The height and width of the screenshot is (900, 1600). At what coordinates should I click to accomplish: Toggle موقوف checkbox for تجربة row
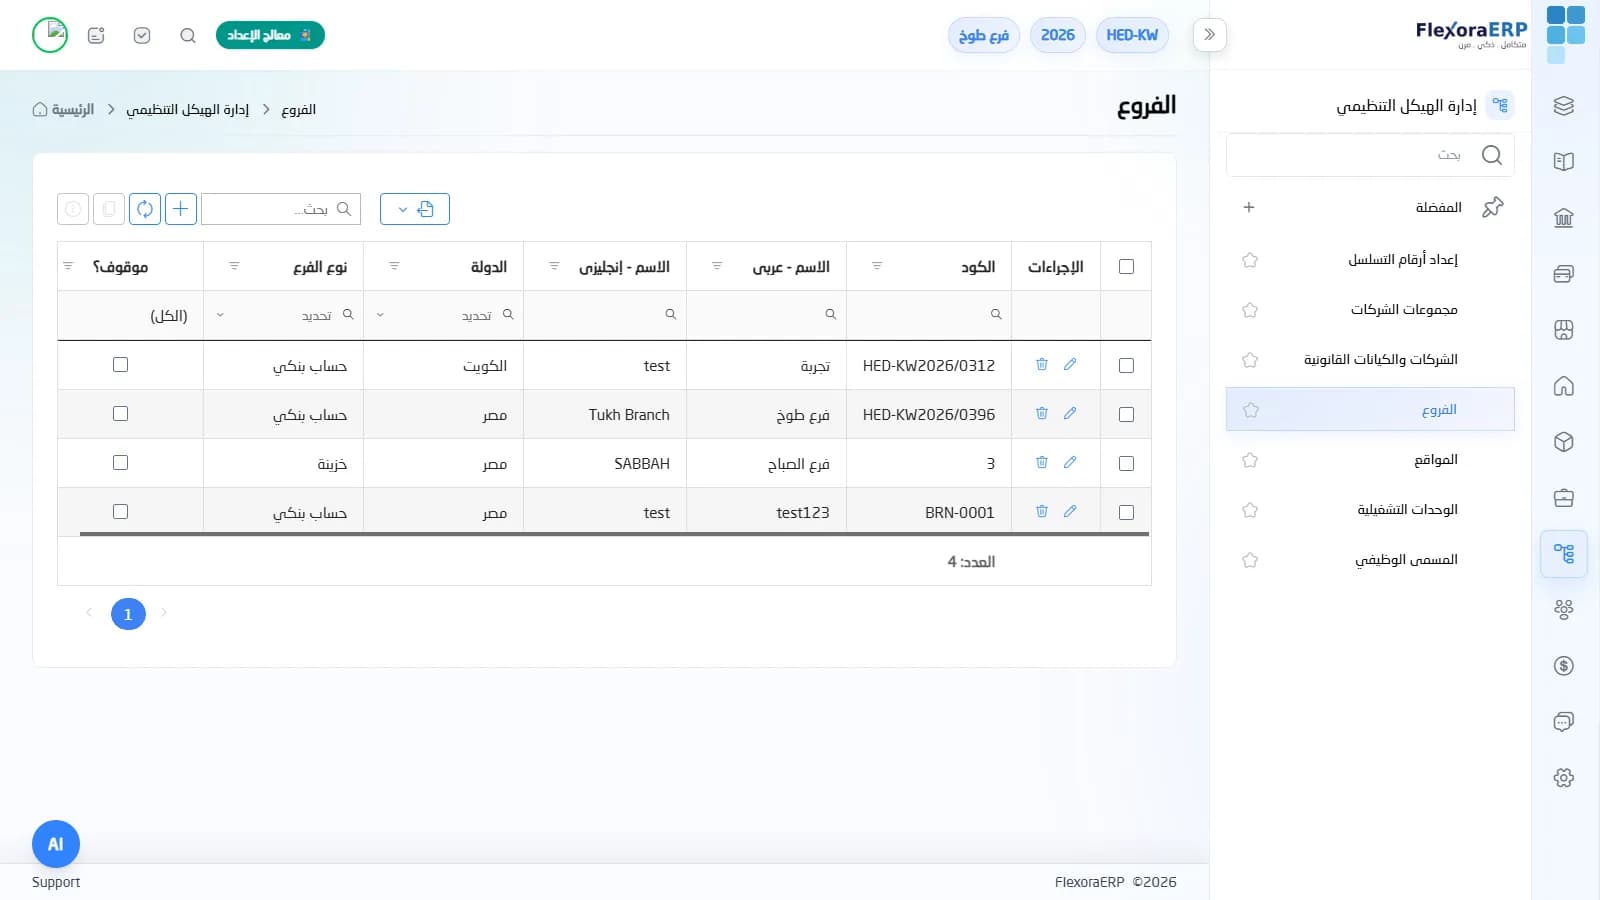[x=121, y=365]
